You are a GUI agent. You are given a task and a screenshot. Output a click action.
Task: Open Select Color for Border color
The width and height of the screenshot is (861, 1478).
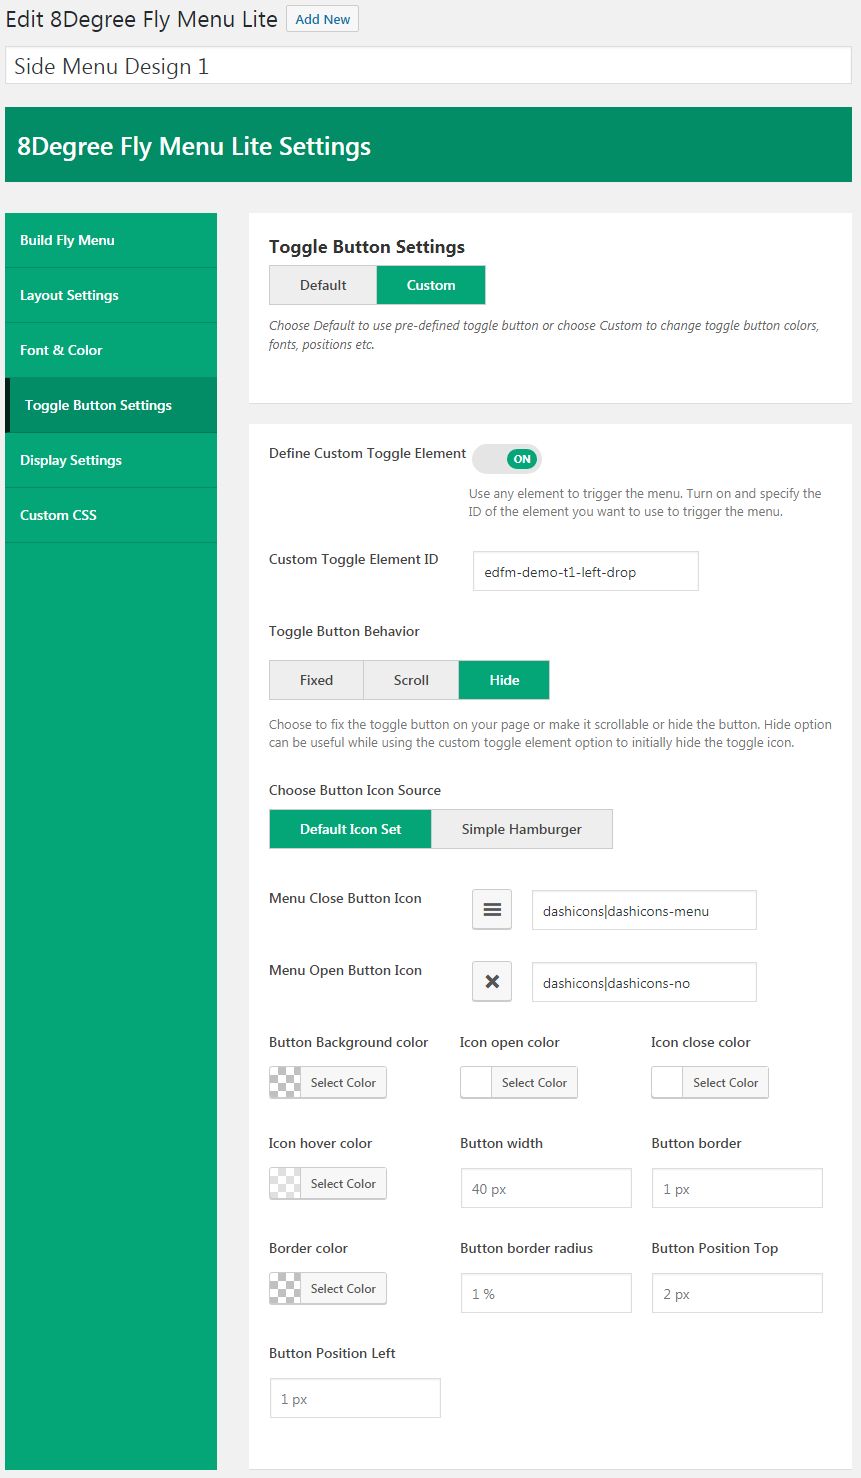343,1289
